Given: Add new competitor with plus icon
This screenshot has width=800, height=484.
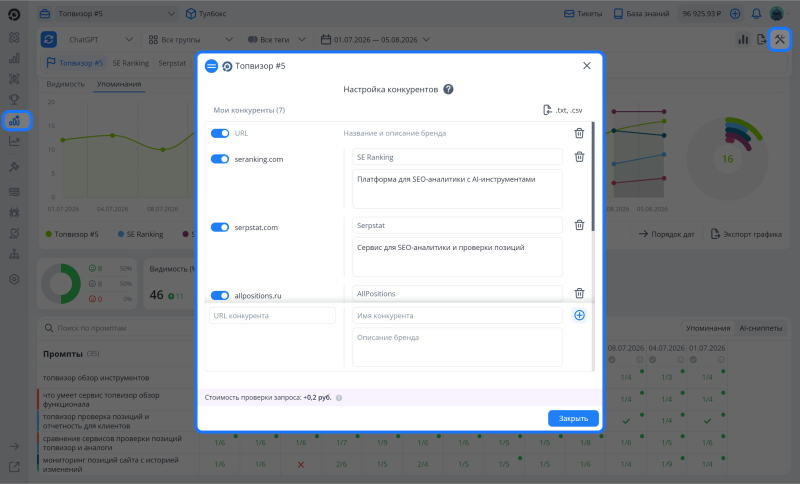Looking at the screenshot, I should [x=579, y=315].
